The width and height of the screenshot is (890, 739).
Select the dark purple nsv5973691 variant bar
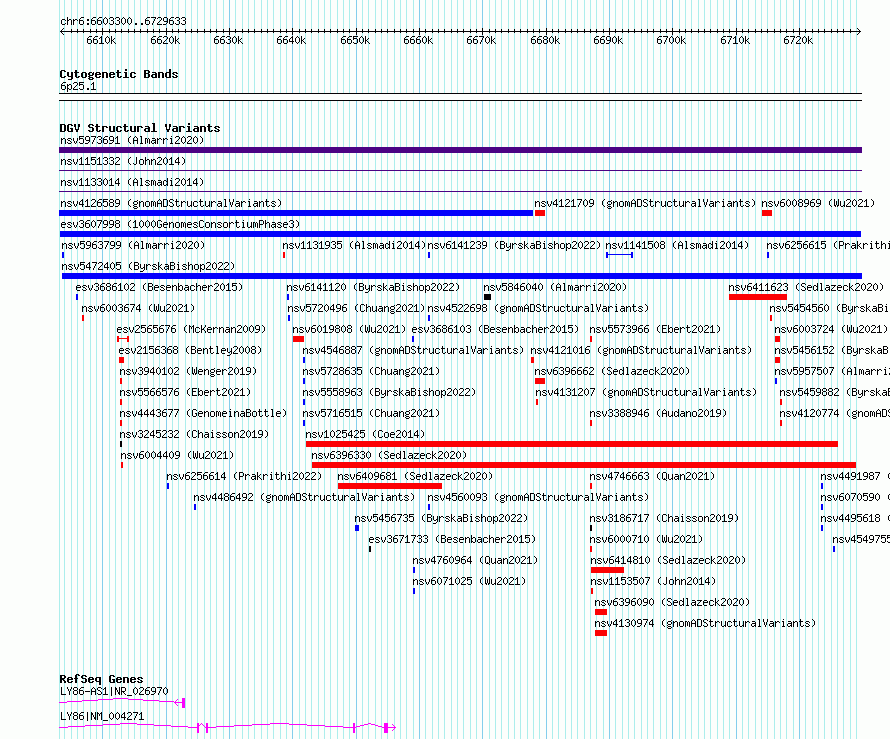click(x=460, y=150)
